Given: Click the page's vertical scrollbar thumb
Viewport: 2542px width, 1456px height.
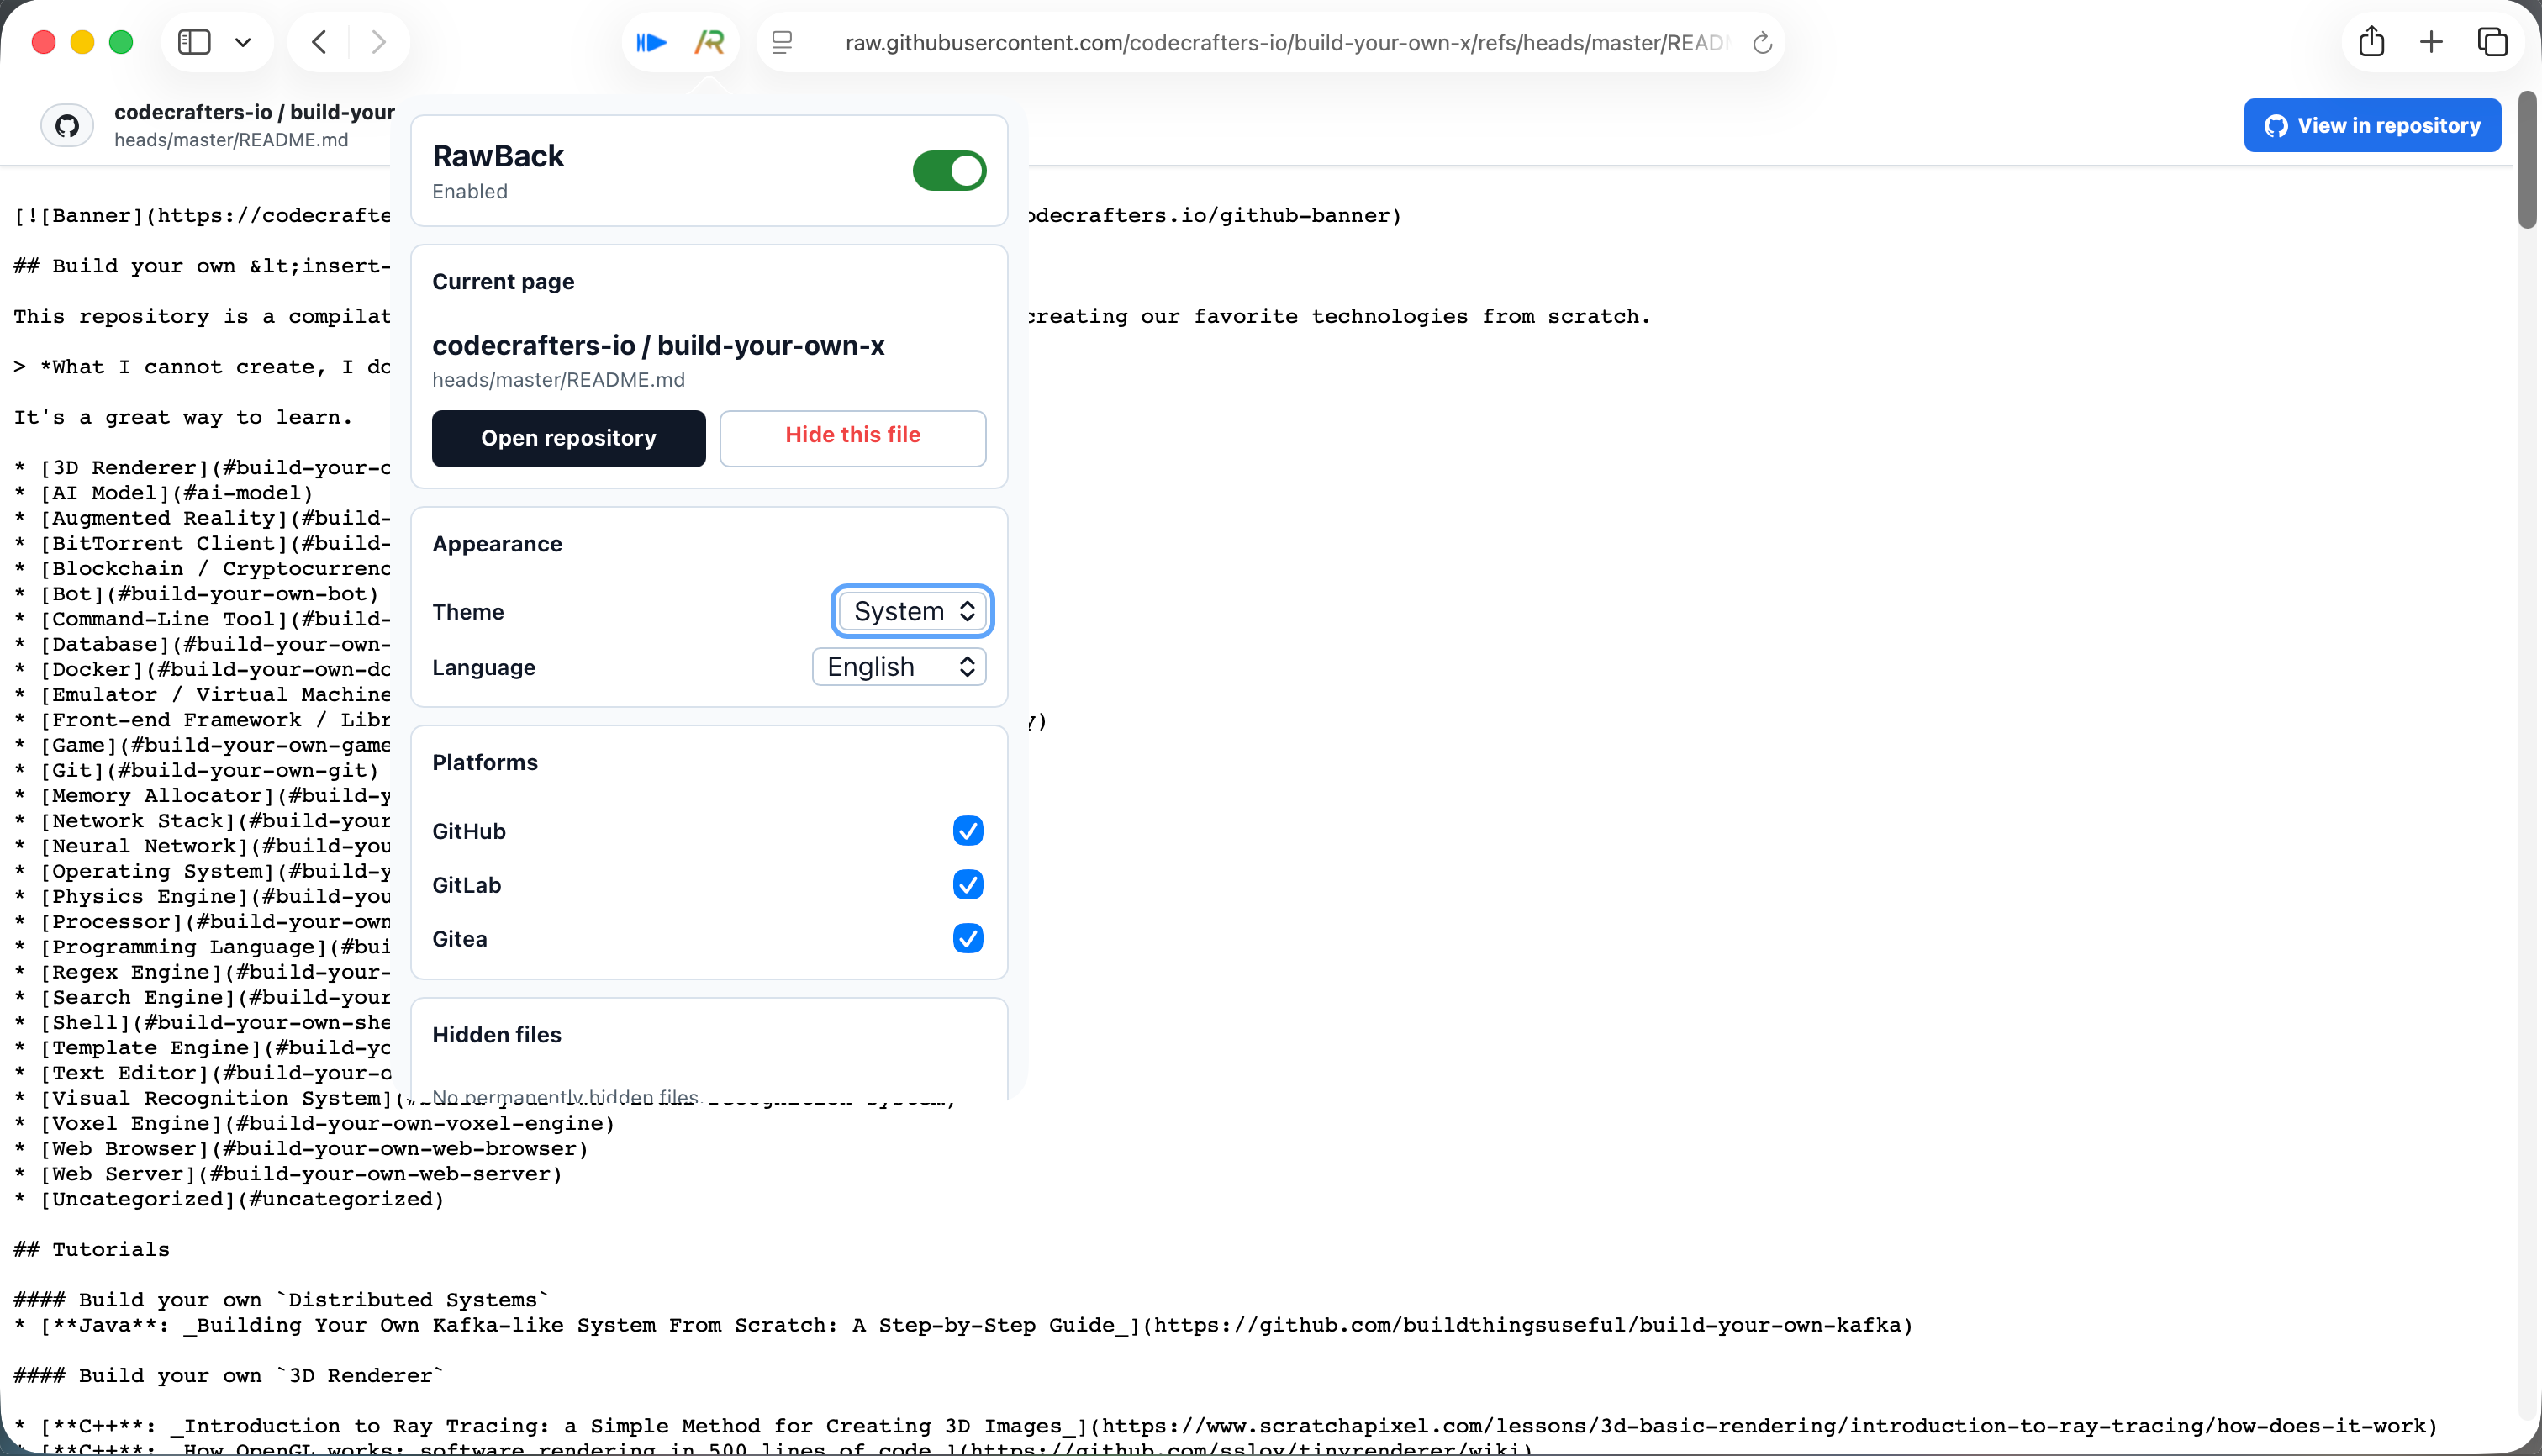Looking at the screenshot, I should tap(2528, 160).
